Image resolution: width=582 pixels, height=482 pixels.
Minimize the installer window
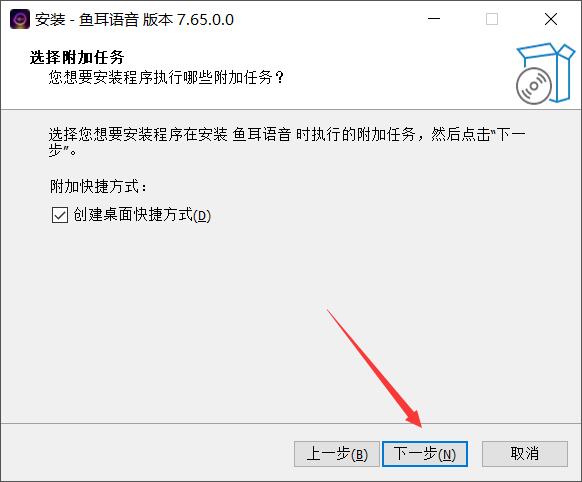pos(434,19)
